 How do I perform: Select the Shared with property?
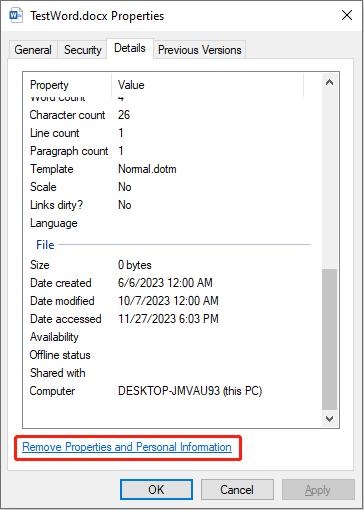pyautogui.click(x=58, y=373)
